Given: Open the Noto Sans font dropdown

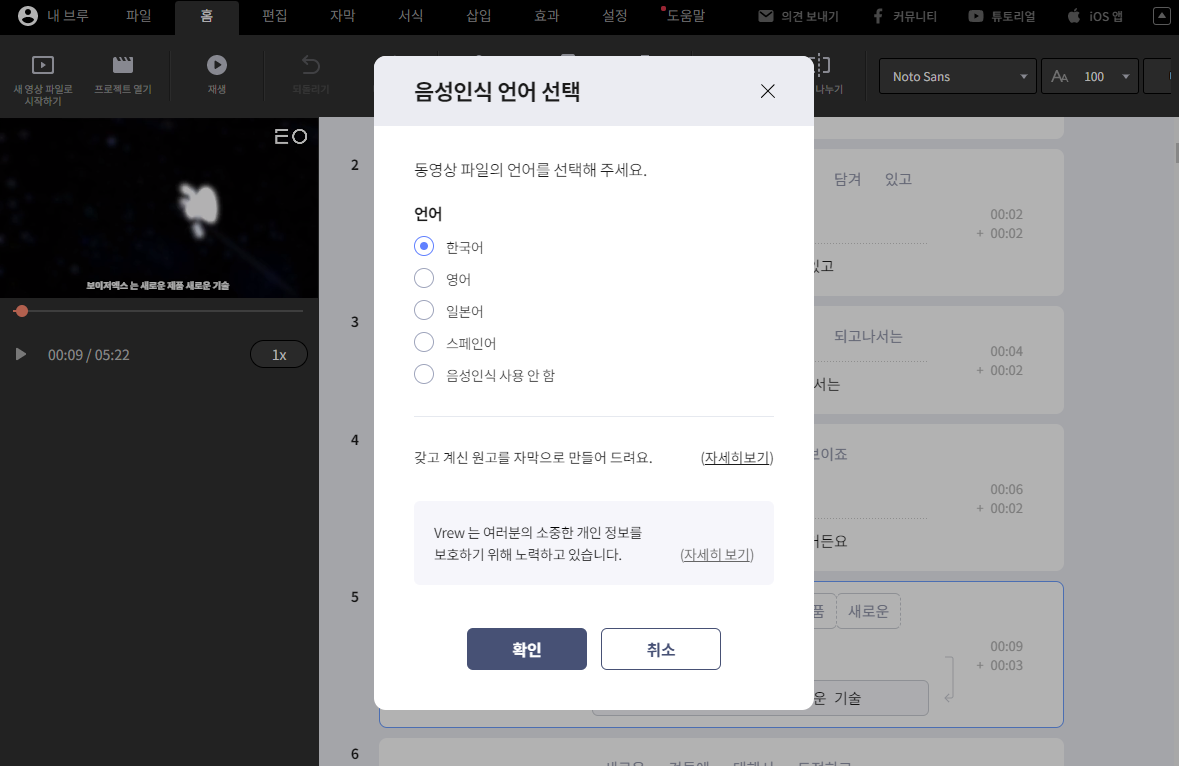Looking at the screenshot, I should [x=958, y=76].
